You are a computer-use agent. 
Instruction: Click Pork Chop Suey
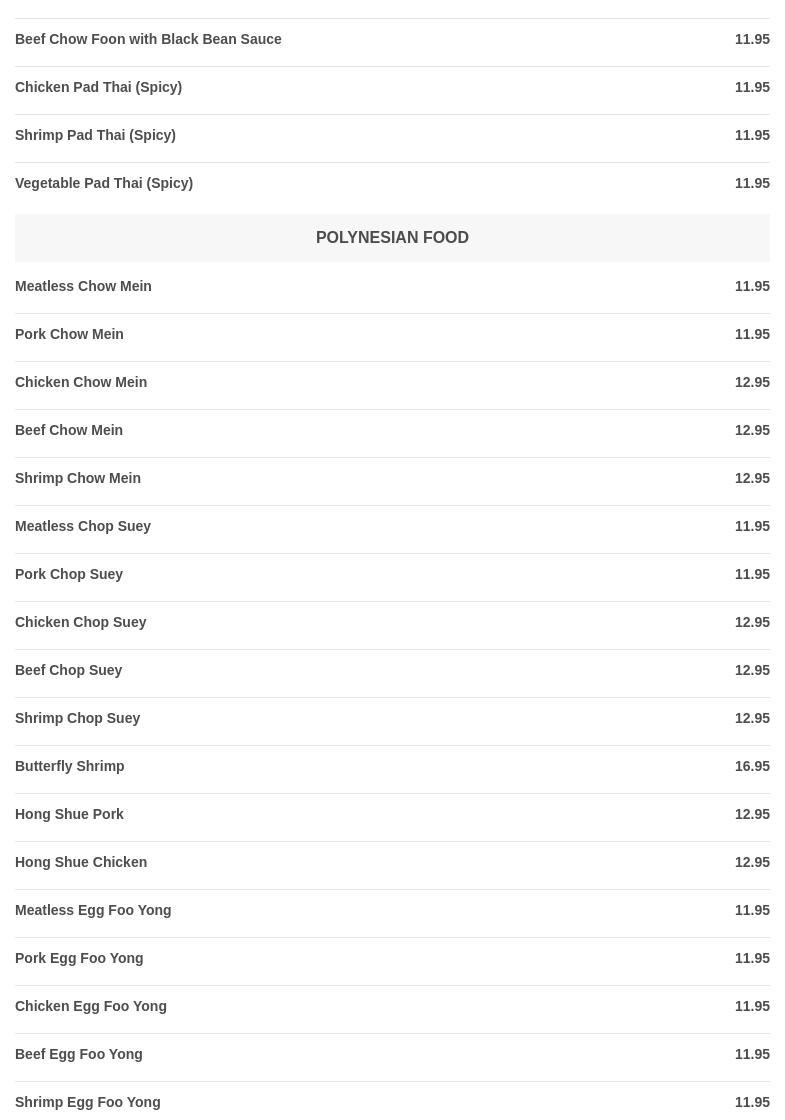click(69, 574)
